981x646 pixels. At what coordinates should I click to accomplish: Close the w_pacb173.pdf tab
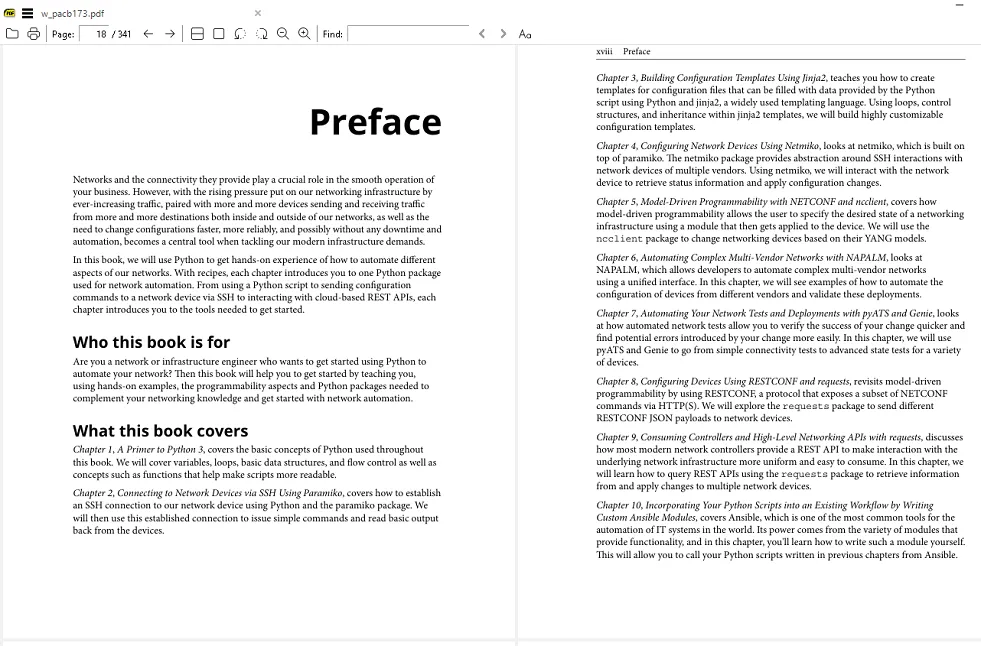point(258,13)
